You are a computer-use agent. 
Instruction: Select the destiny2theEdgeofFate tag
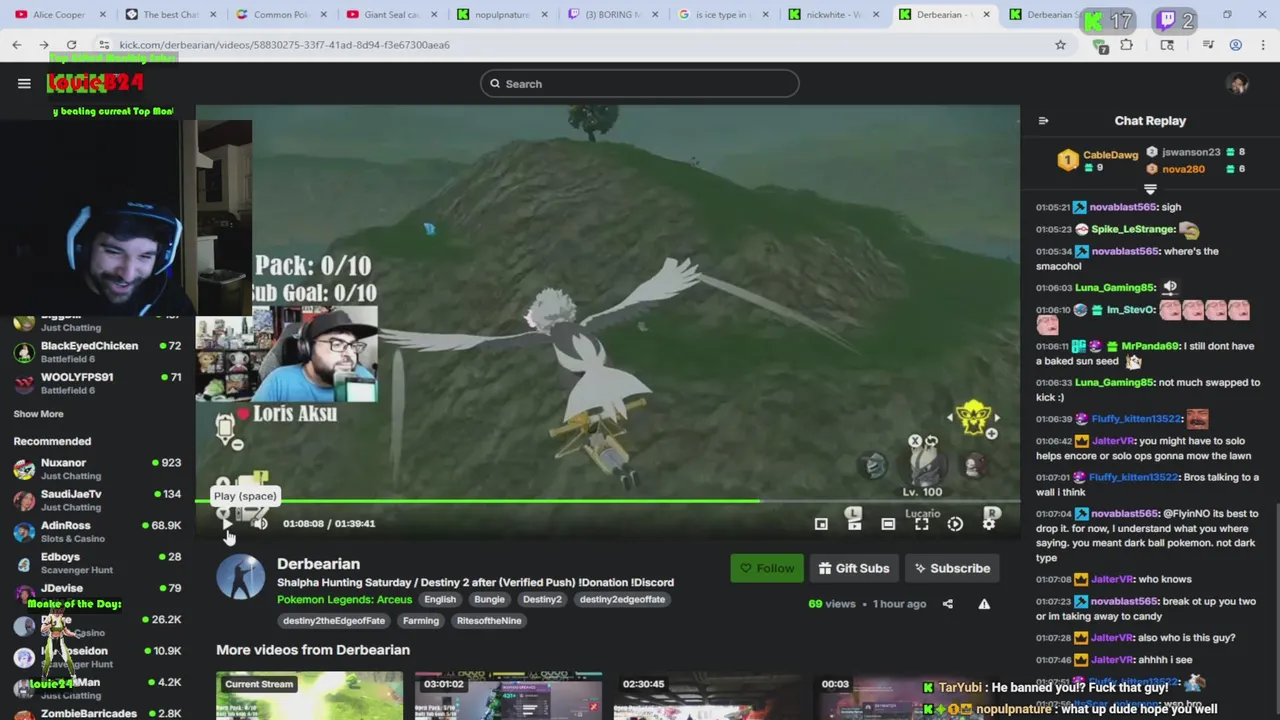point(334,621)
